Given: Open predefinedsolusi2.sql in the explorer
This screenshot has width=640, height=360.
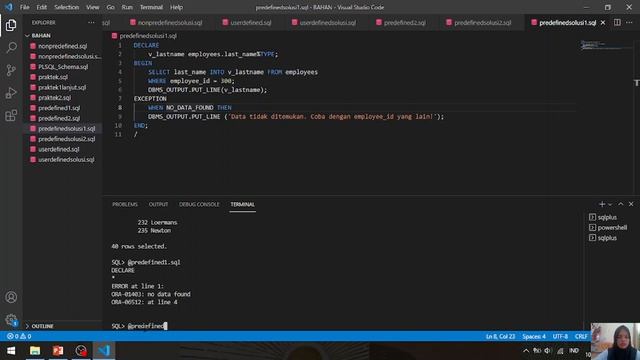Looking at the screenshot, I should [x=67, y=139].
